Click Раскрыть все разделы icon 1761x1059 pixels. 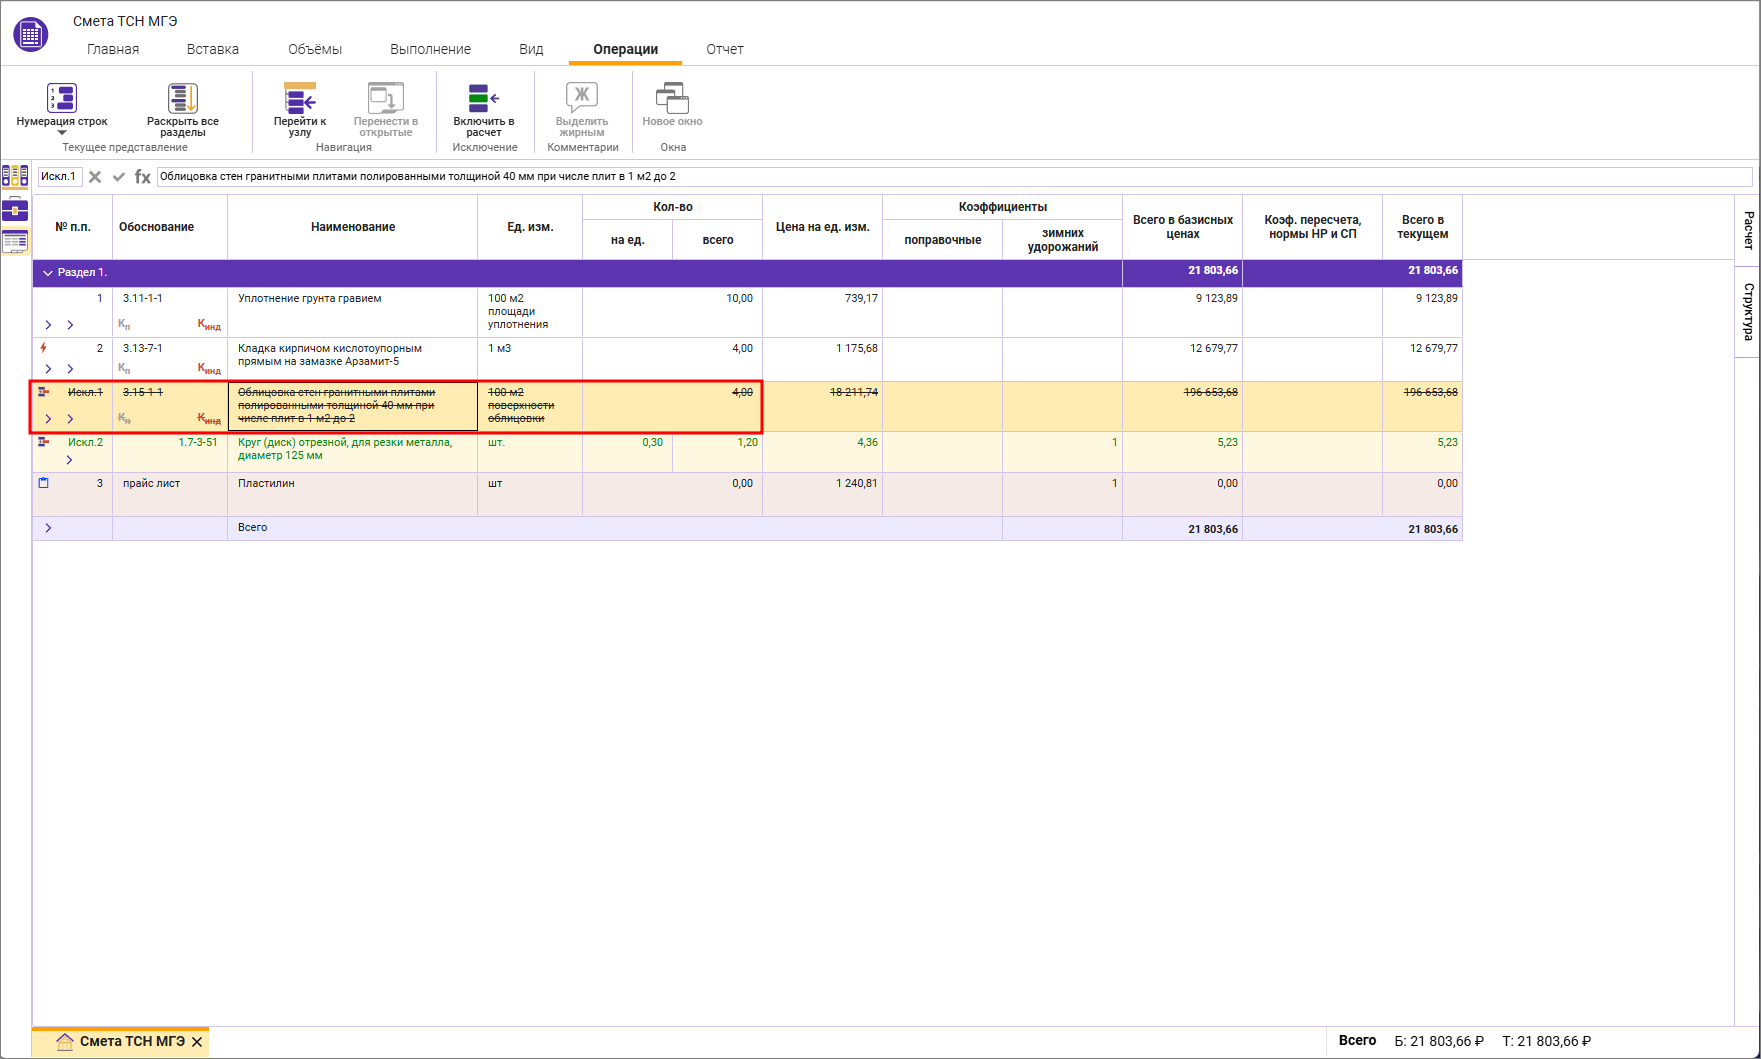click(182, 98)
